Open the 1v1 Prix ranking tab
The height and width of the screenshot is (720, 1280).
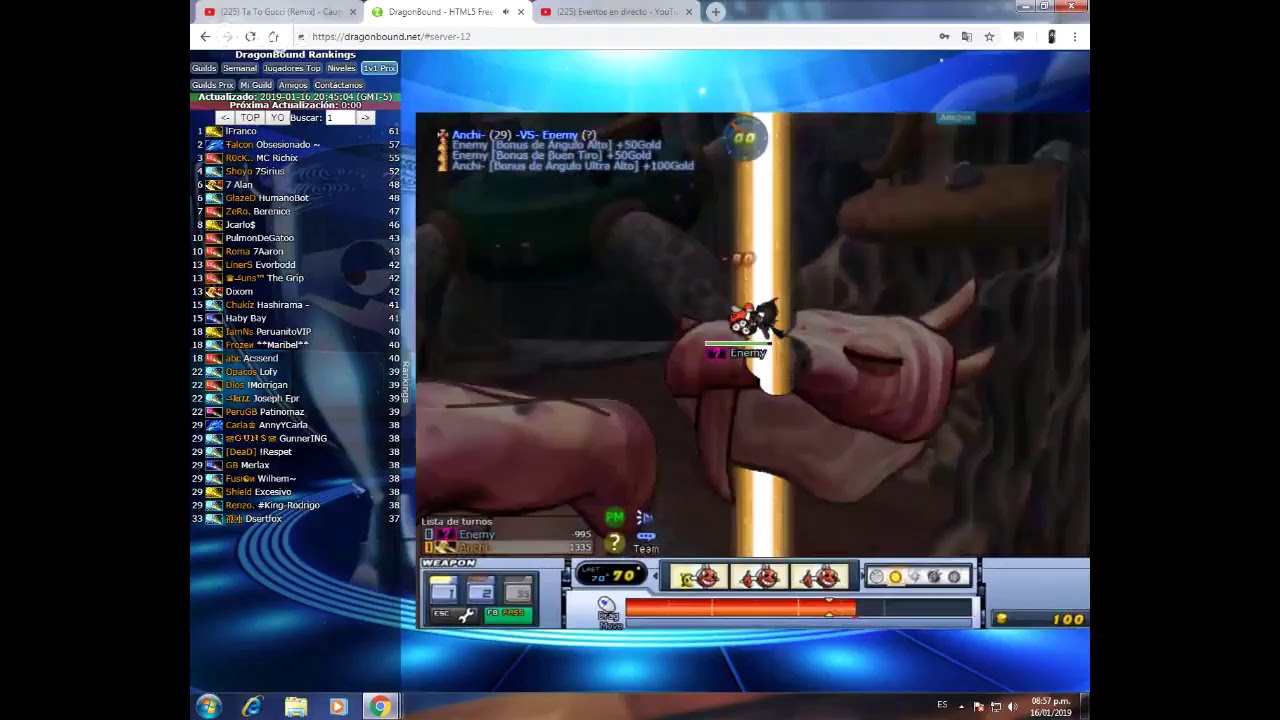pyautogui.click(x=379, y=68)
